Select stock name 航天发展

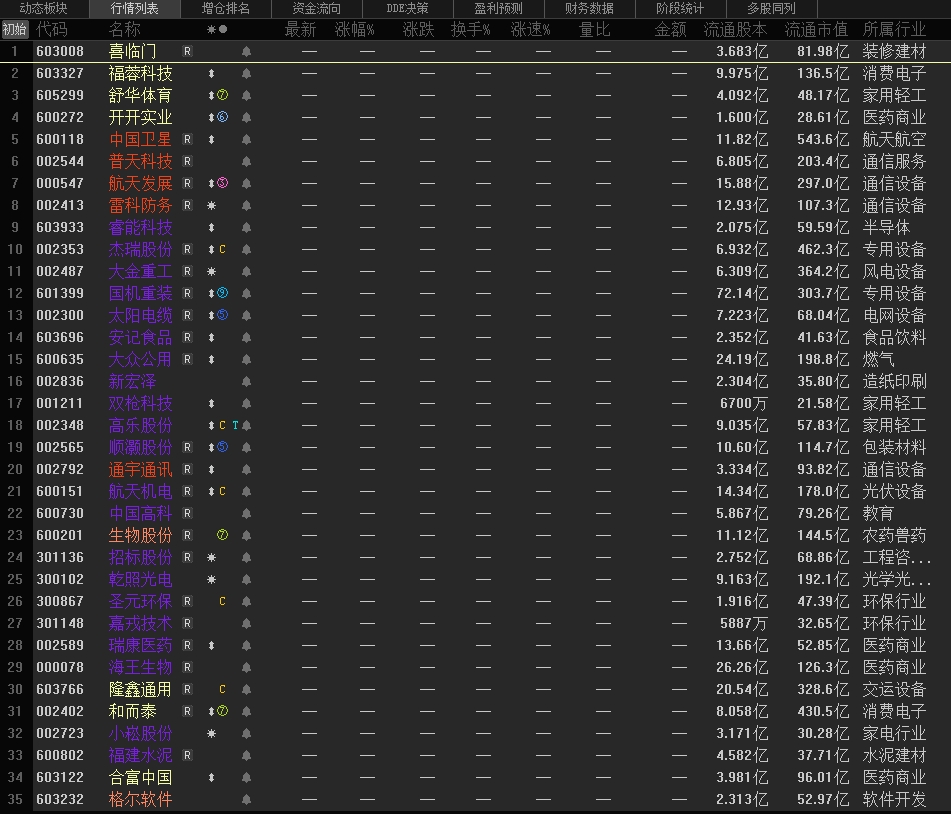tap(140, 183)
